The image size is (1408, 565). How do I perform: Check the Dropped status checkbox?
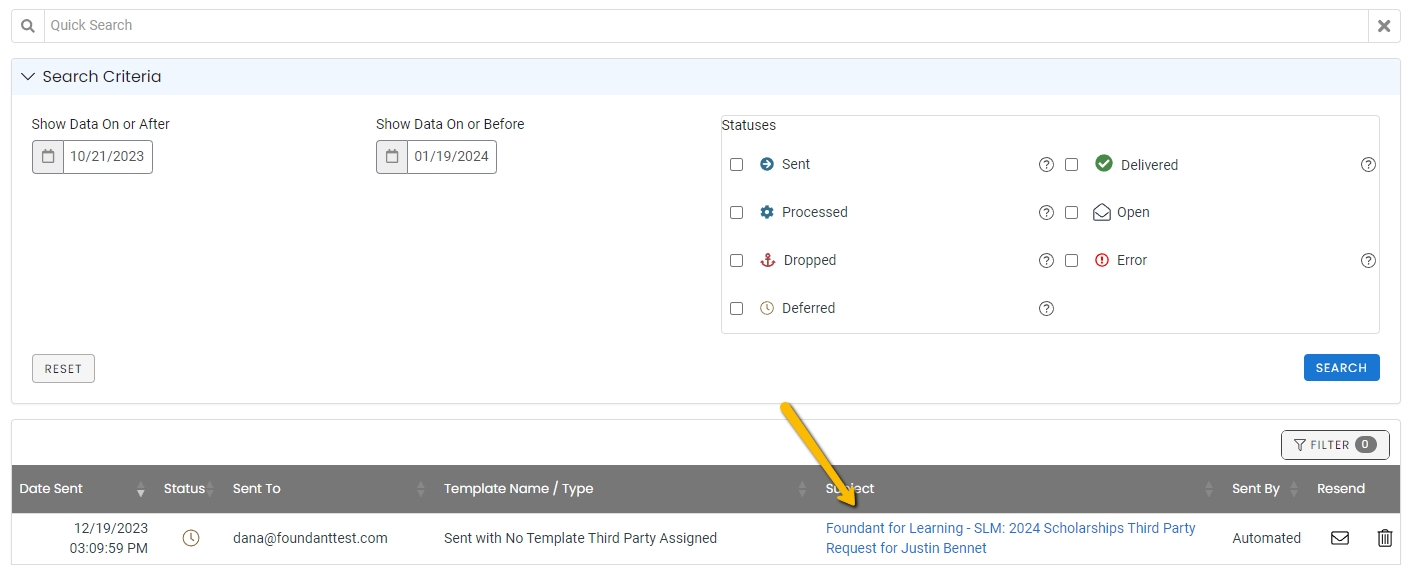[x=737, y=261]
